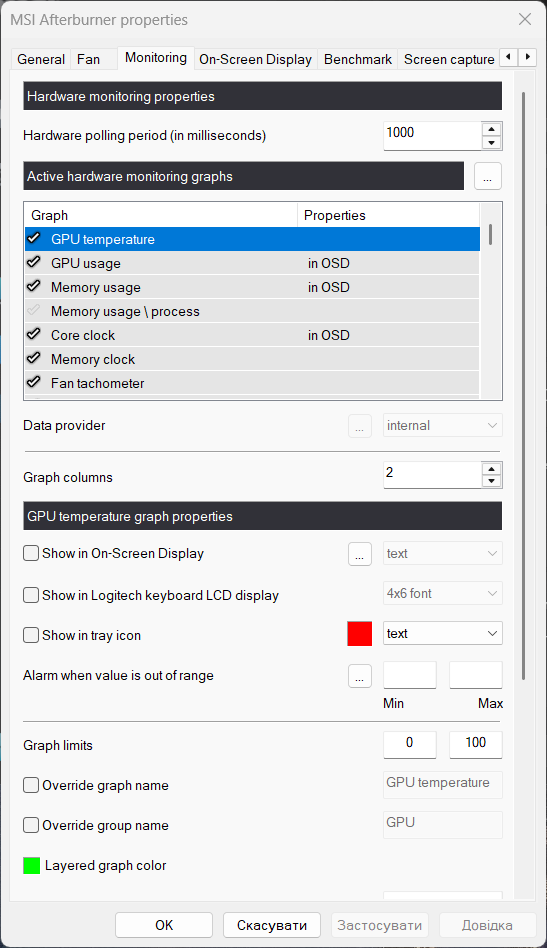This screenshot has width=547, height=948.
Task: Click the ellipsis button next to Show in On-Screen Display
Action: (x=360, y=554)
